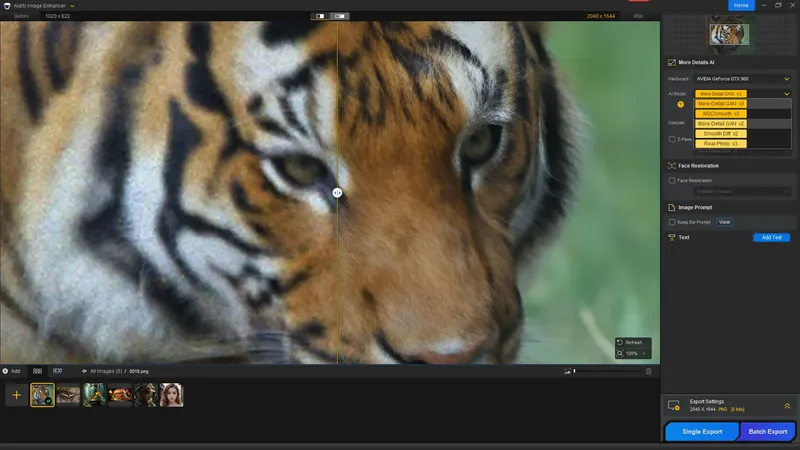The height and width of the screenshot is (450, 800).
Task: Click the 0018.png file name text
Action: [139, 371]
